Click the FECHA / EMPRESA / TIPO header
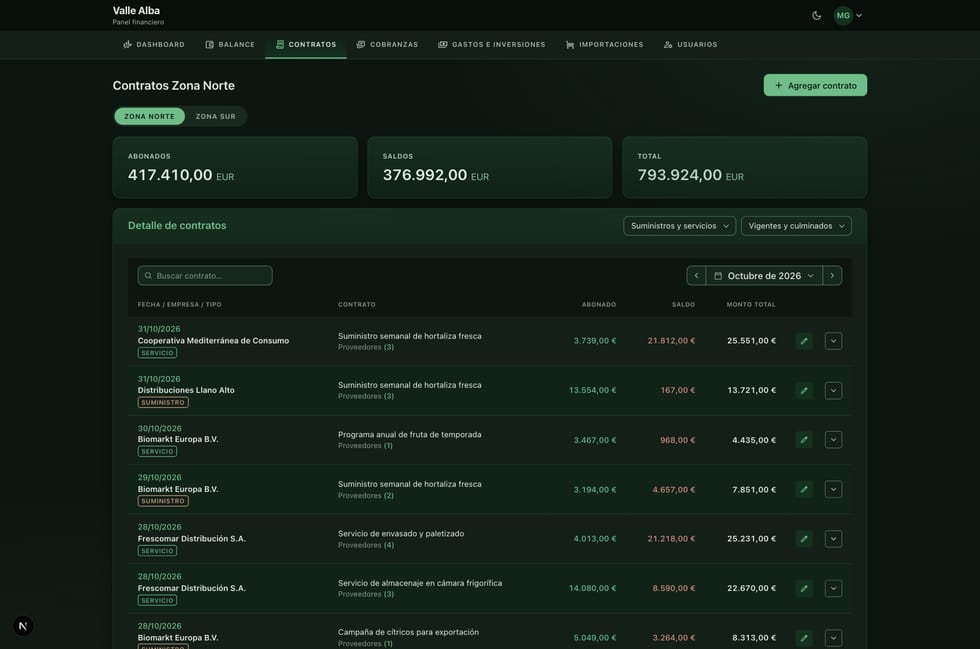 pos(179,304)
